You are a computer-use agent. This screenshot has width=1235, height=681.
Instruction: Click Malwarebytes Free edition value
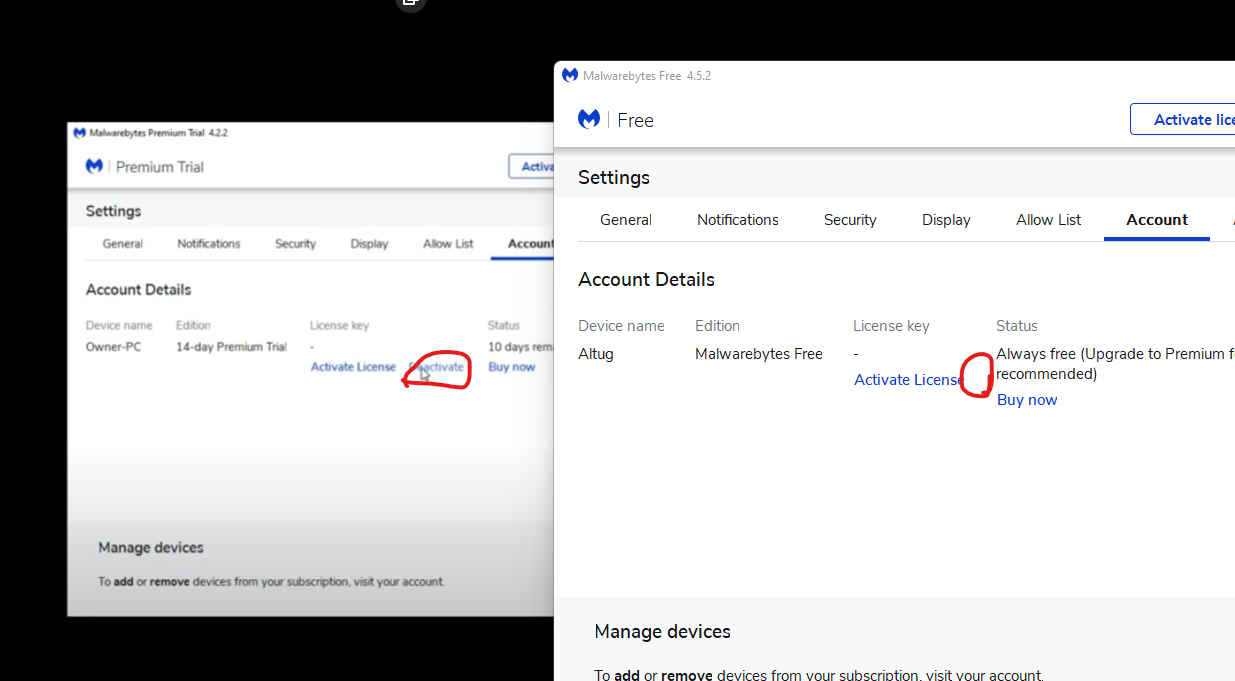(x=759, y=353)
